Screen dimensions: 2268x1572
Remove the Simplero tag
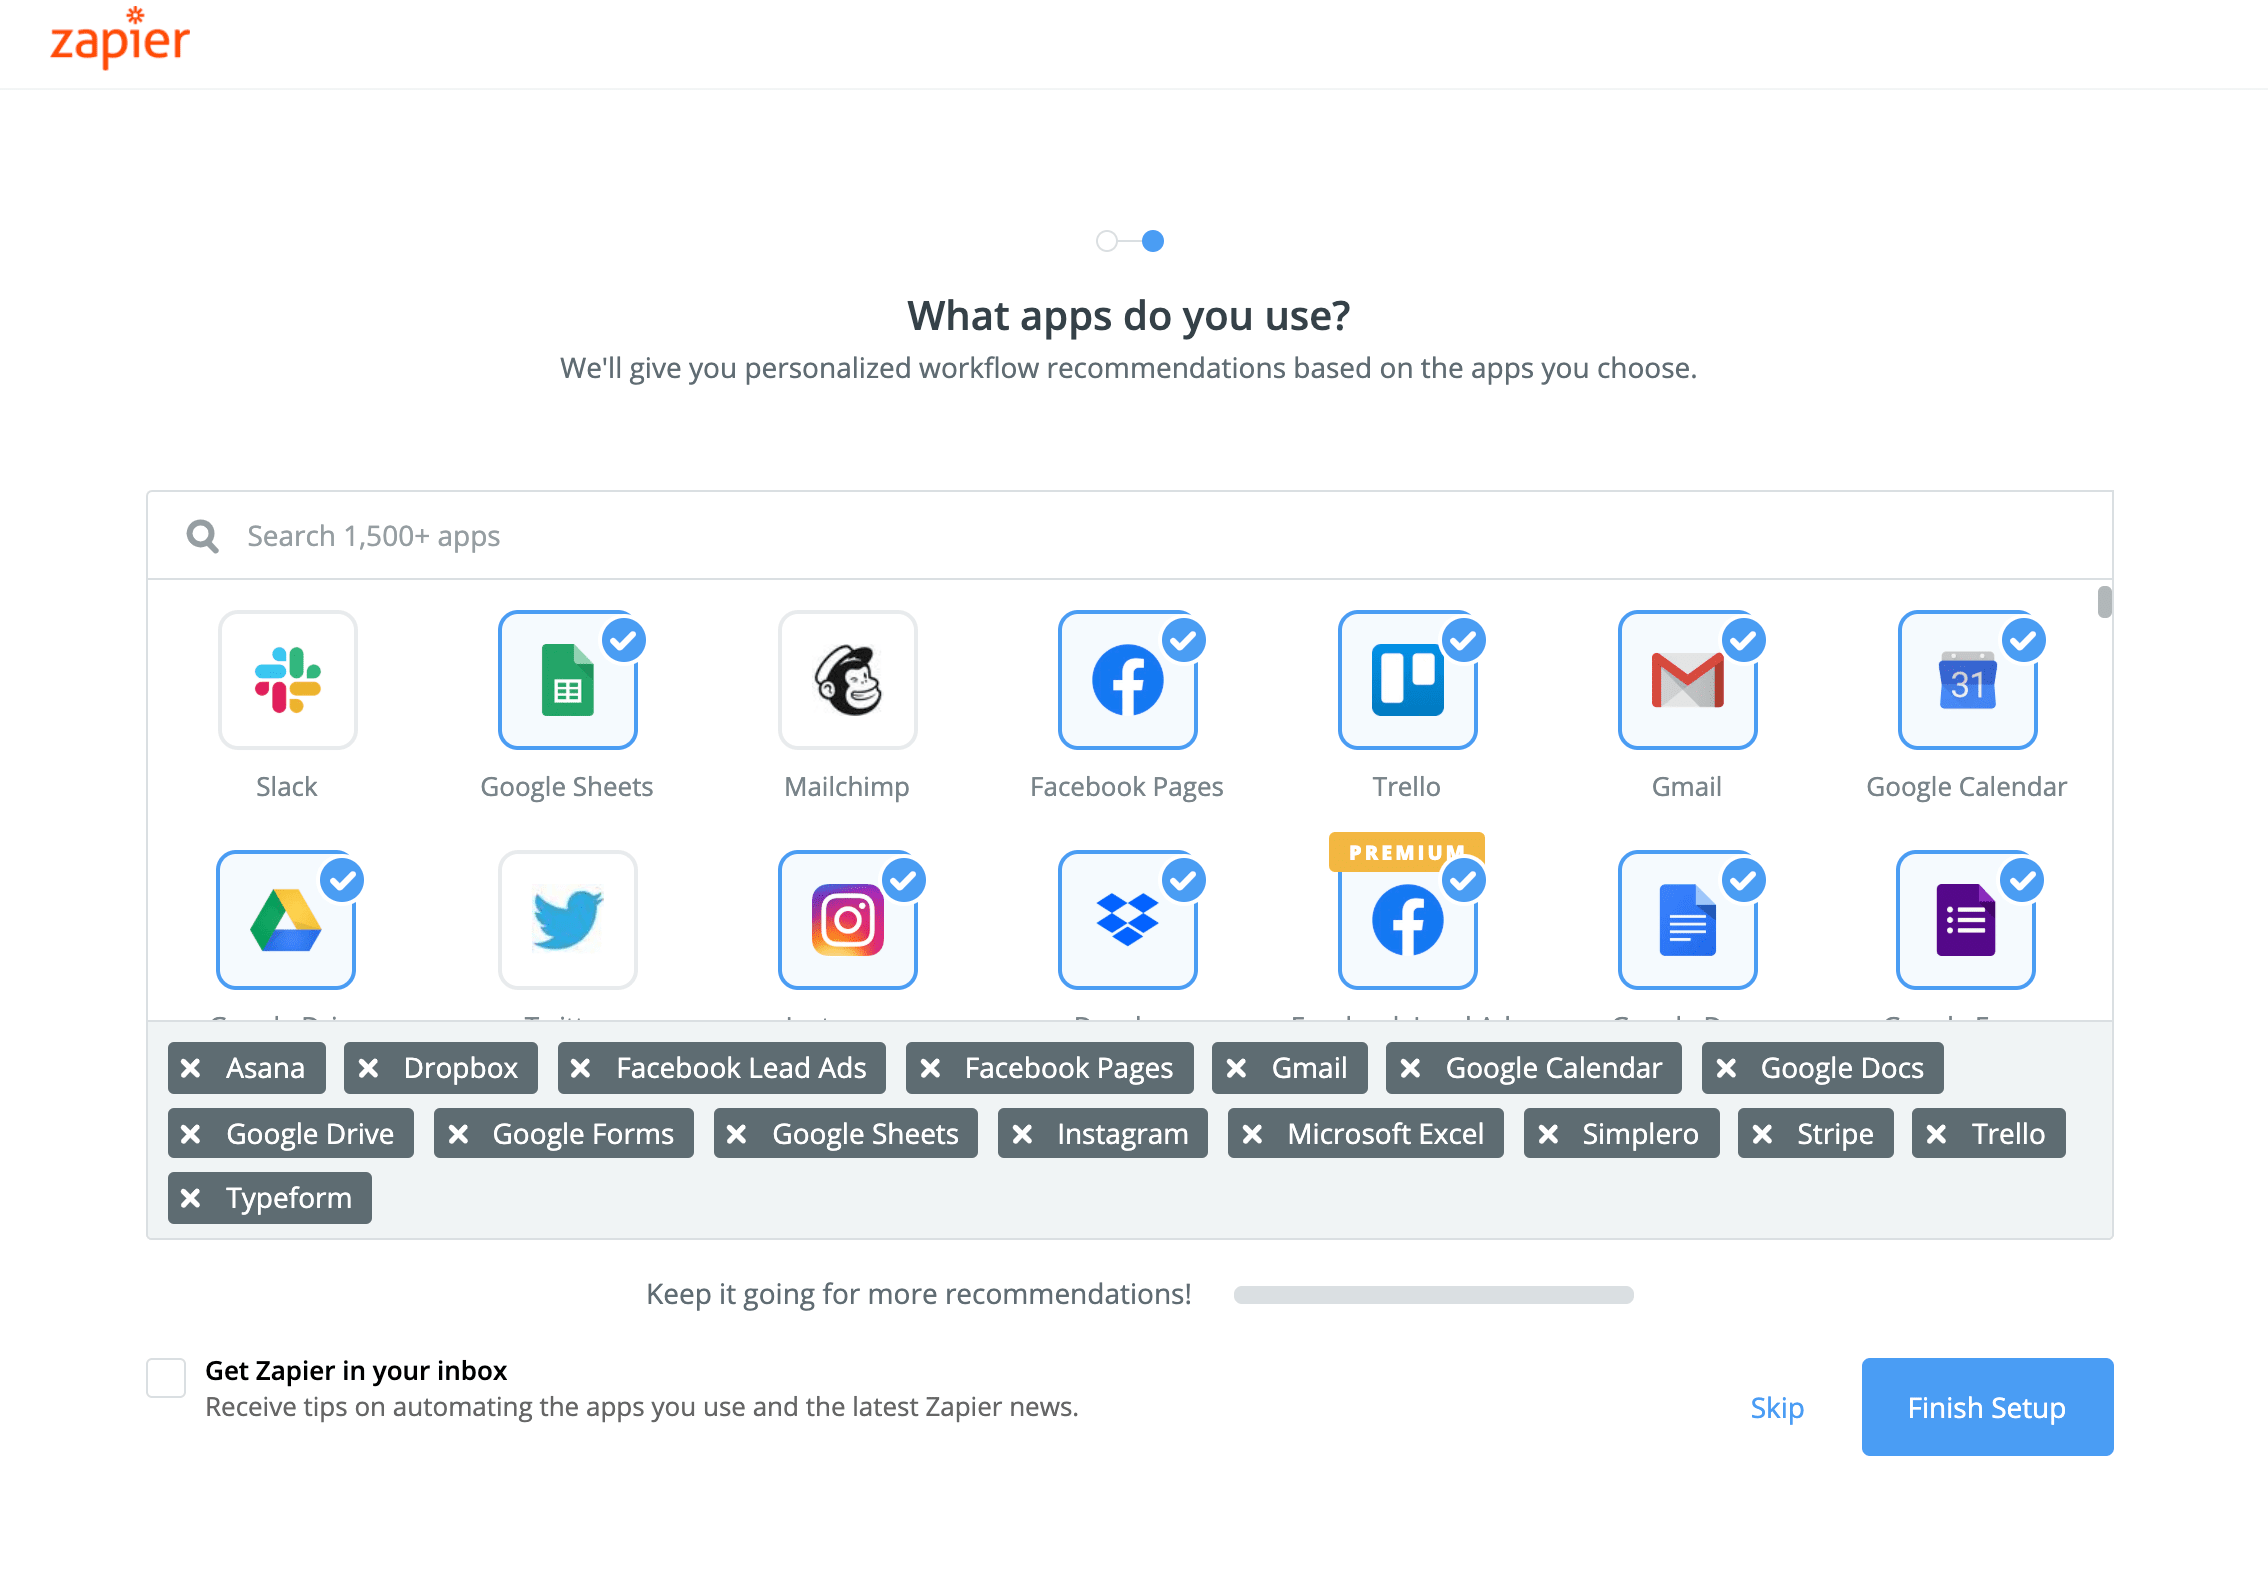pos(1548,1134)
